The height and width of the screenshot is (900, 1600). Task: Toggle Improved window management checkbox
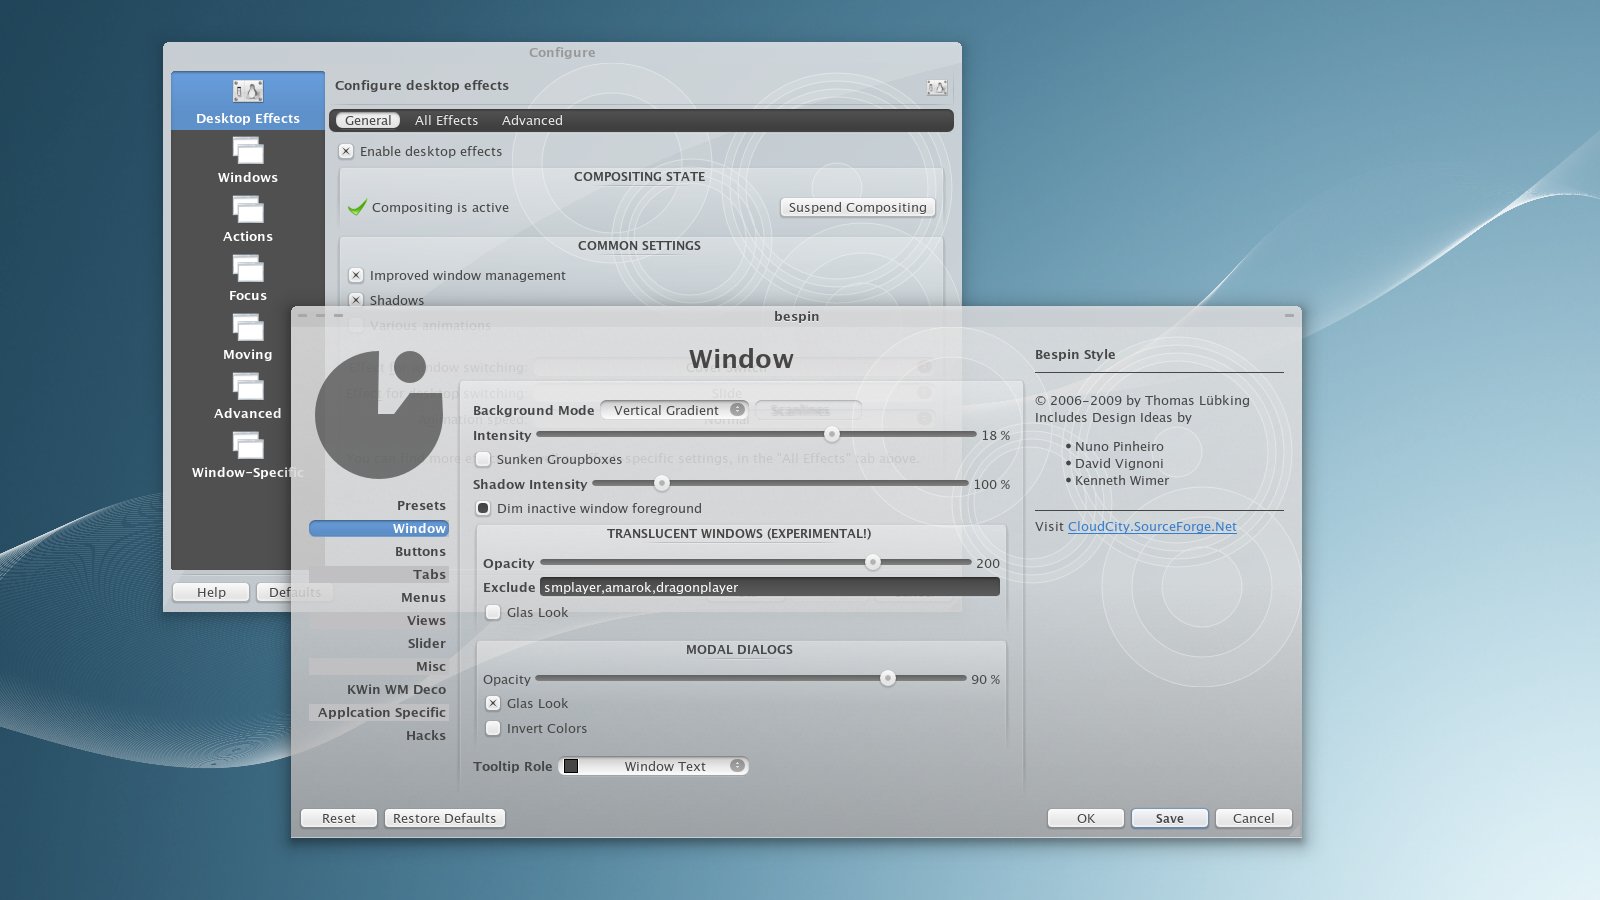(356, 275)
